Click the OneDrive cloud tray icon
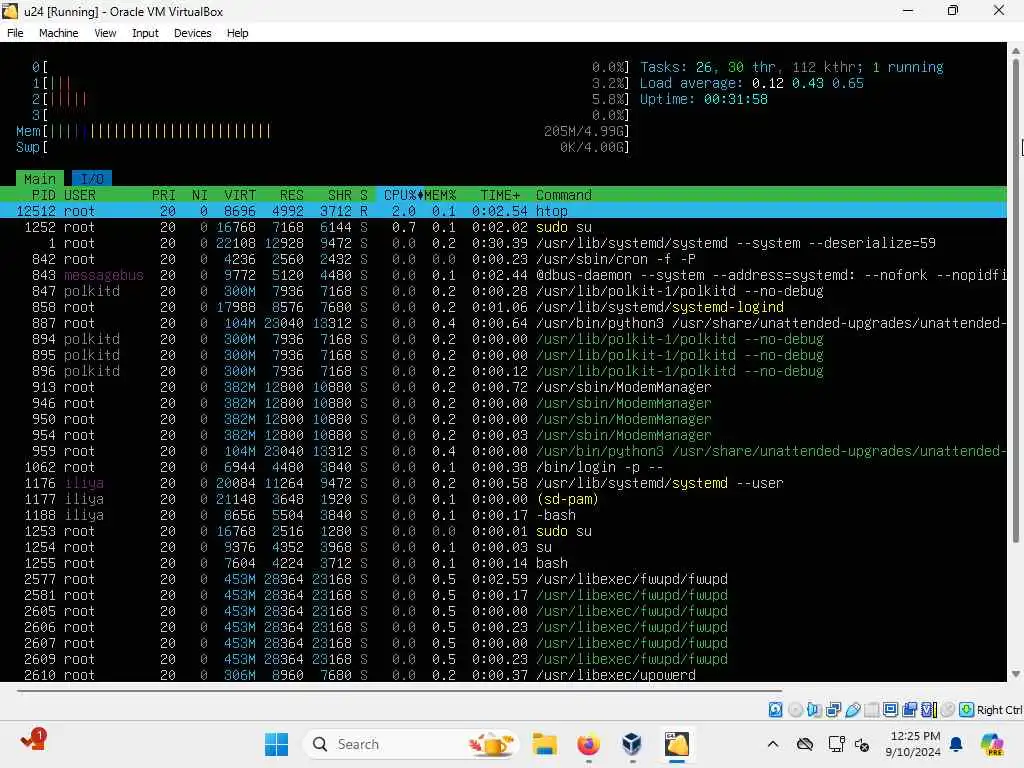 pyautogui.click(x=805, y=744)
